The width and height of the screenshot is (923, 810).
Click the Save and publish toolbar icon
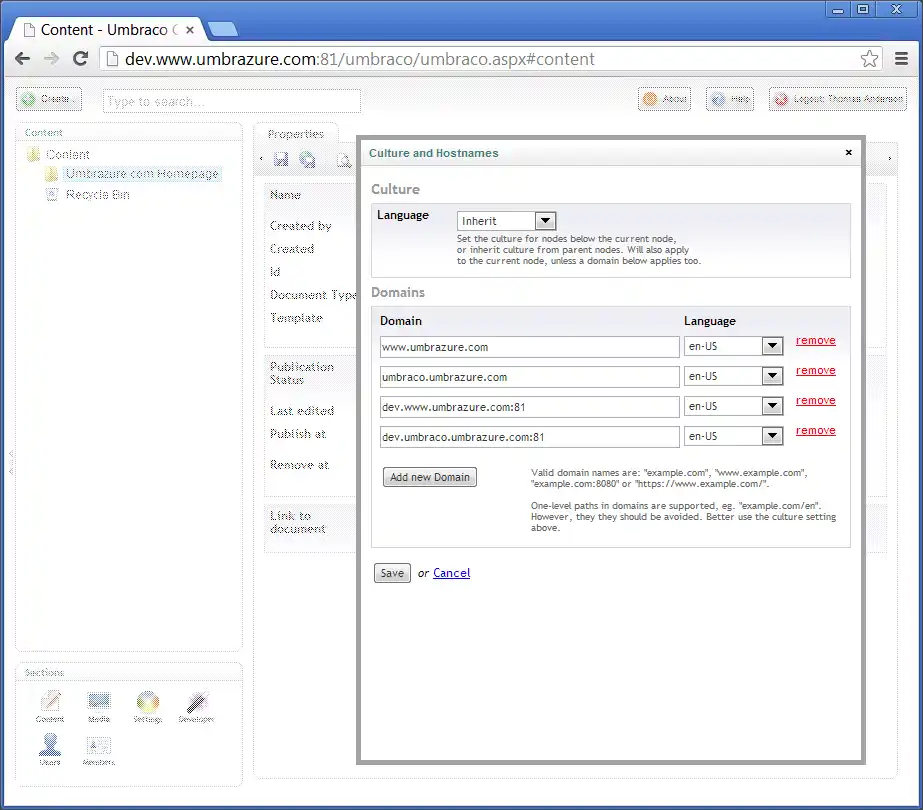(307, 159)
